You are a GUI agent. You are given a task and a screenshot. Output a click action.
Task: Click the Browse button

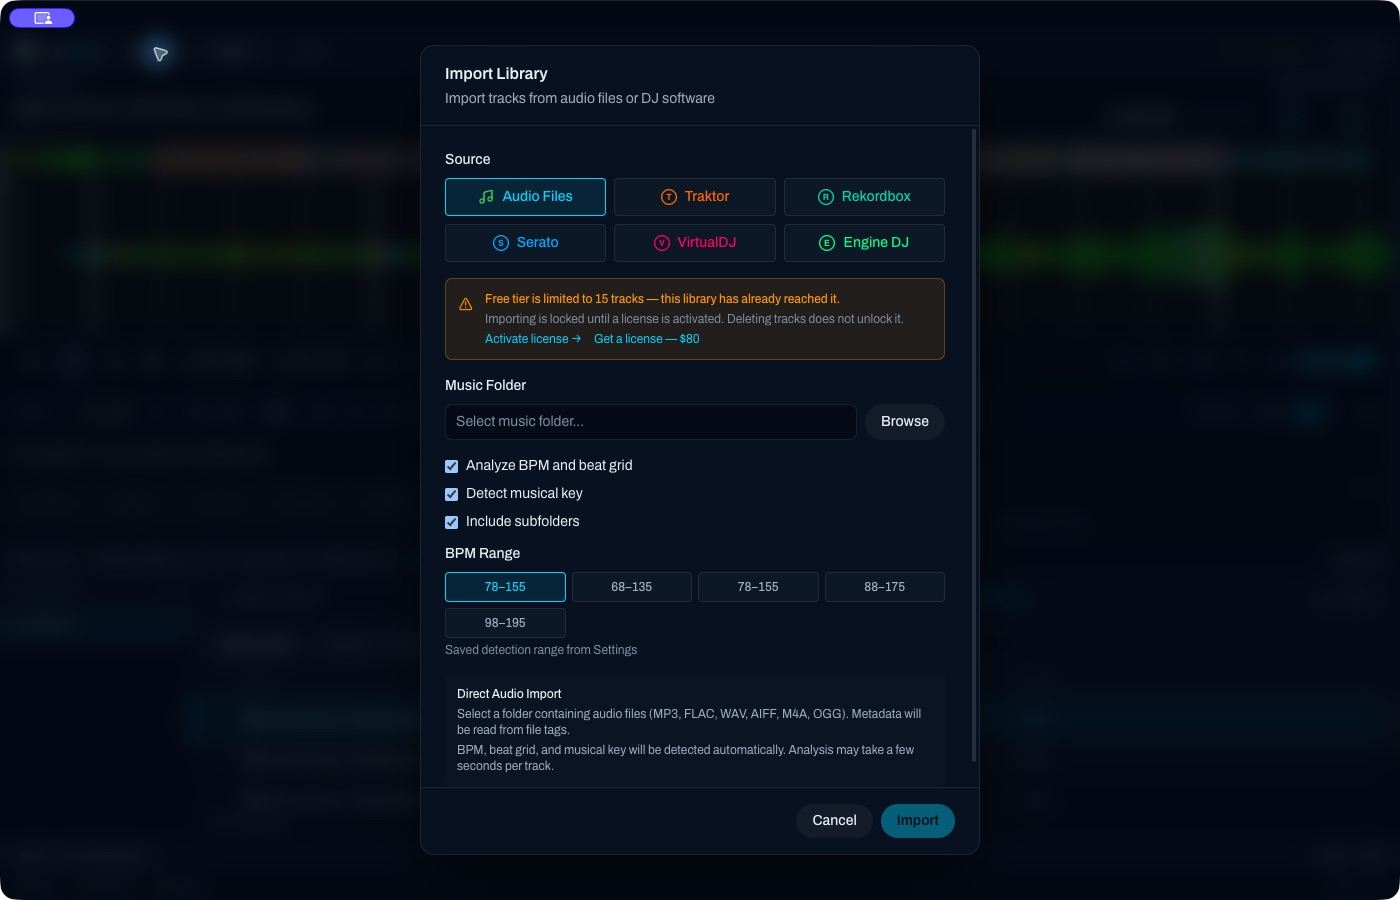(905, 422)
